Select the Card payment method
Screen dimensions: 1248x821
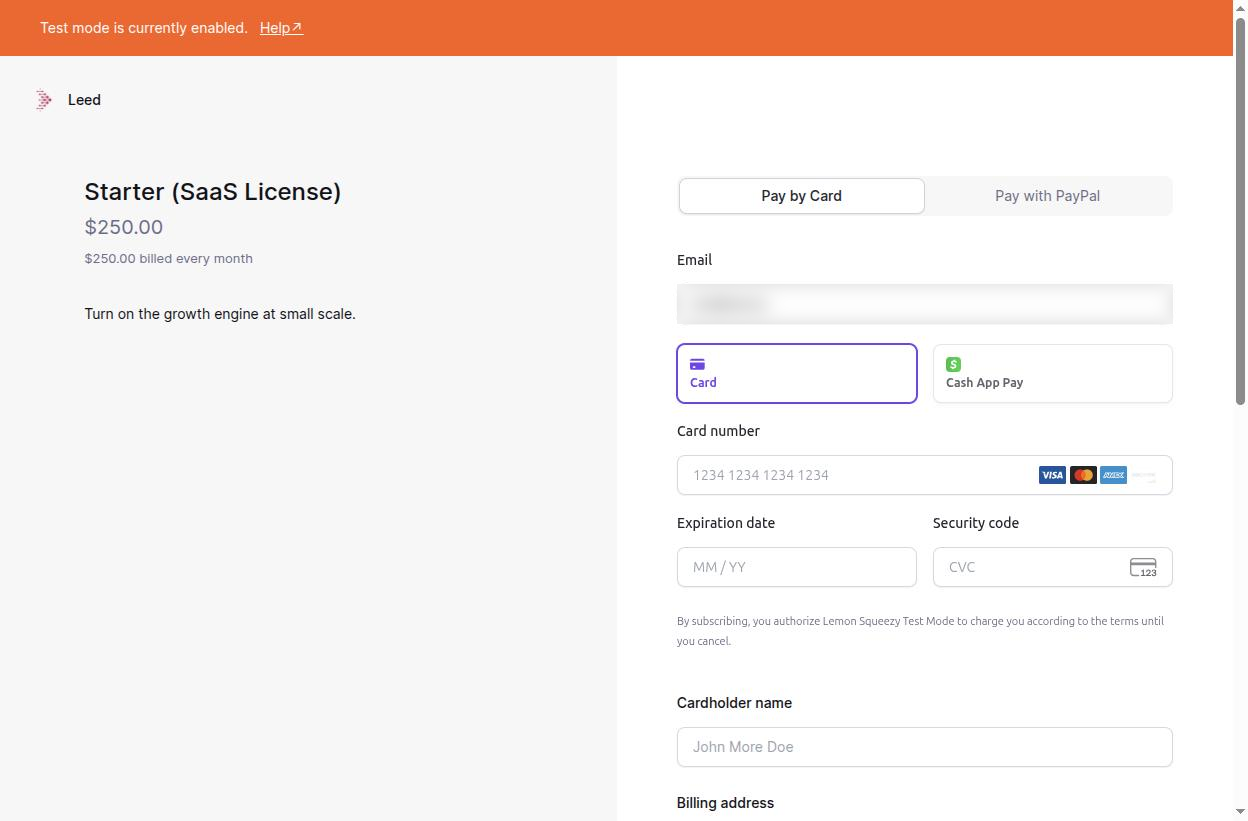coord(797,373)
